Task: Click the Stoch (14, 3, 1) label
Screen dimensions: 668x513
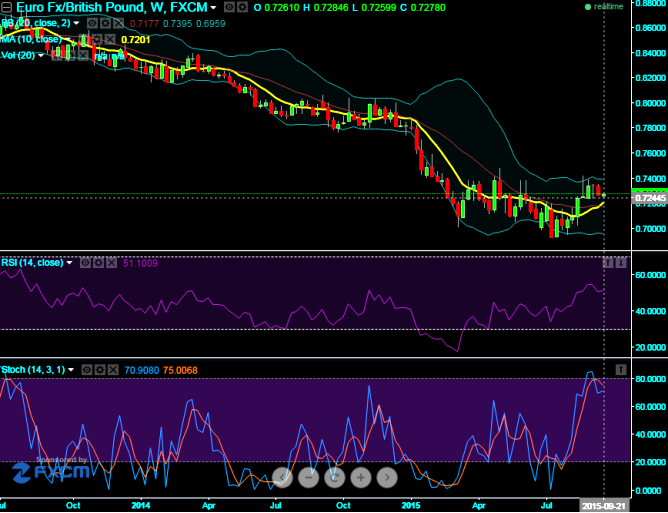Action: coord(34,369)
